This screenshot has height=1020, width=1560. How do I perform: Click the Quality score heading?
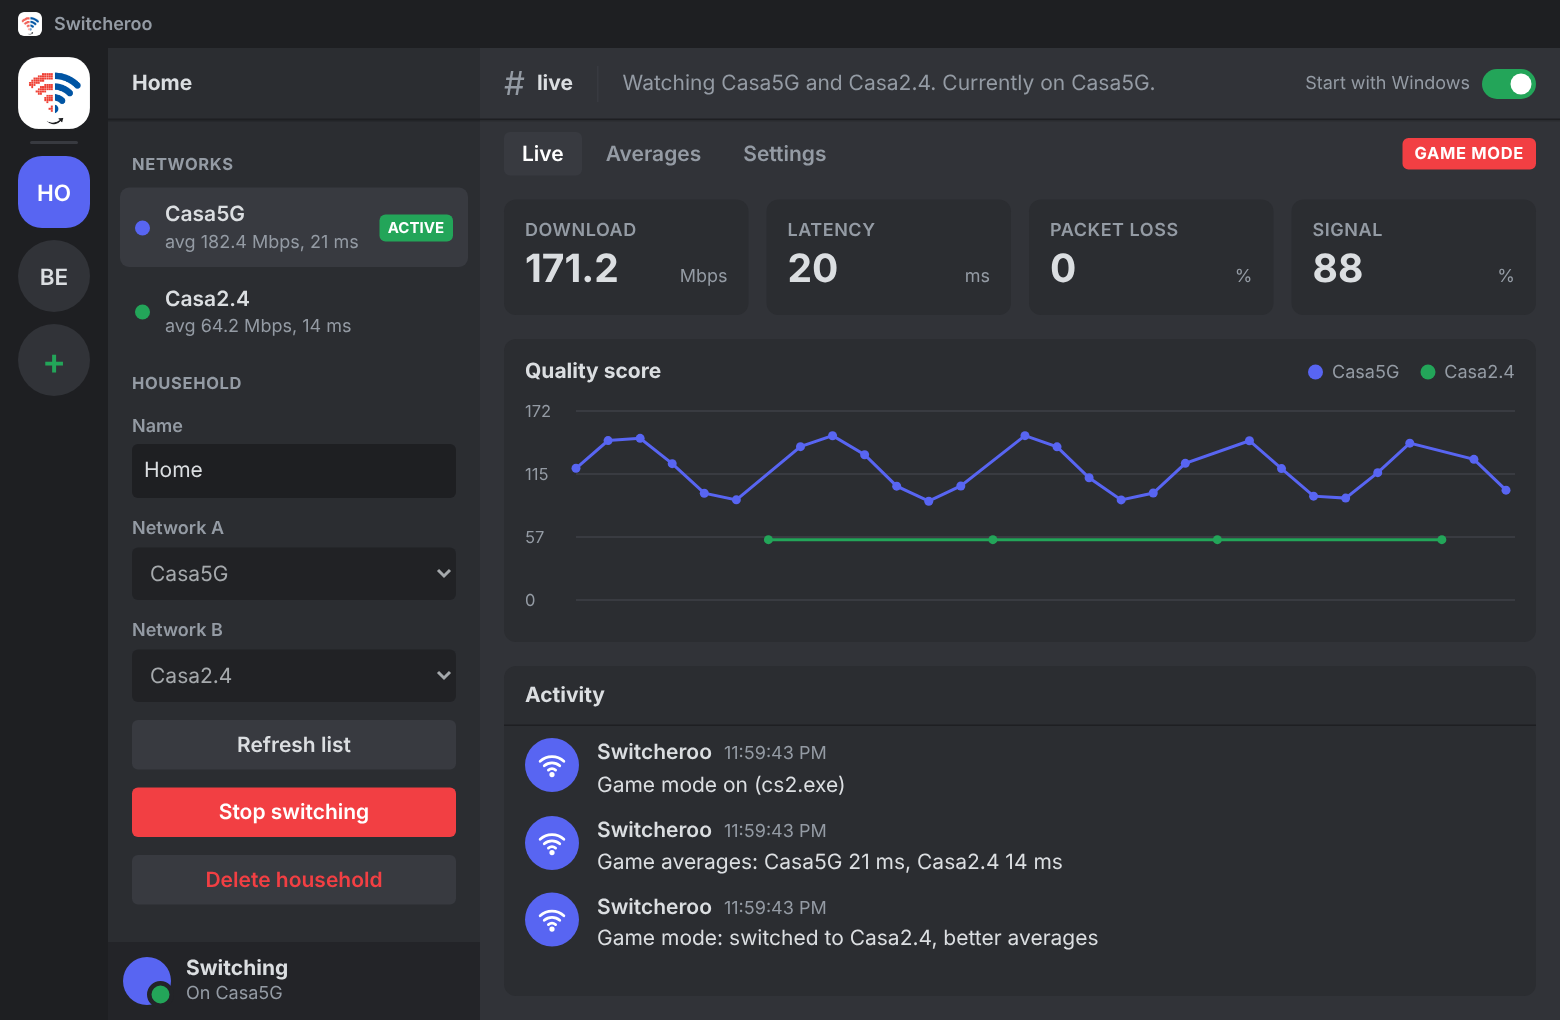tap(593, 371)
